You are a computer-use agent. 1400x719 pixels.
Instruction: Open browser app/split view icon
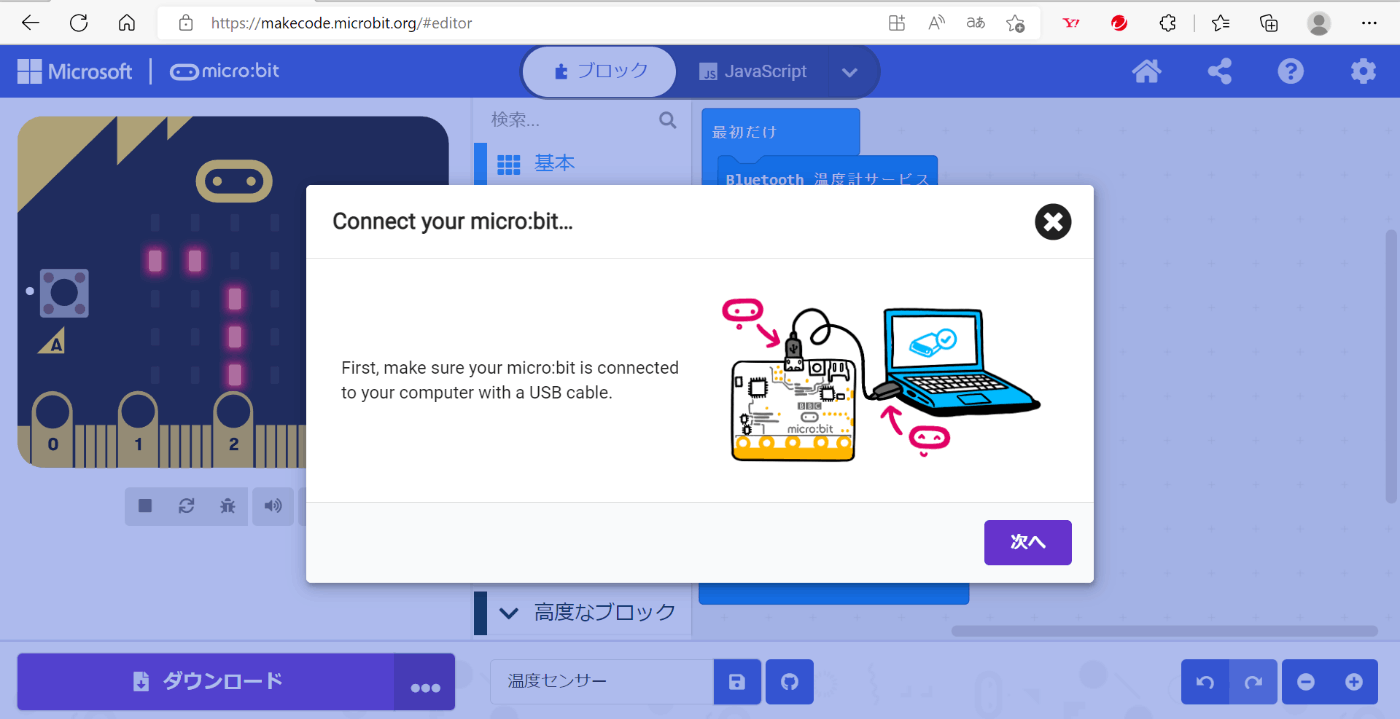[x=897, y=22]
